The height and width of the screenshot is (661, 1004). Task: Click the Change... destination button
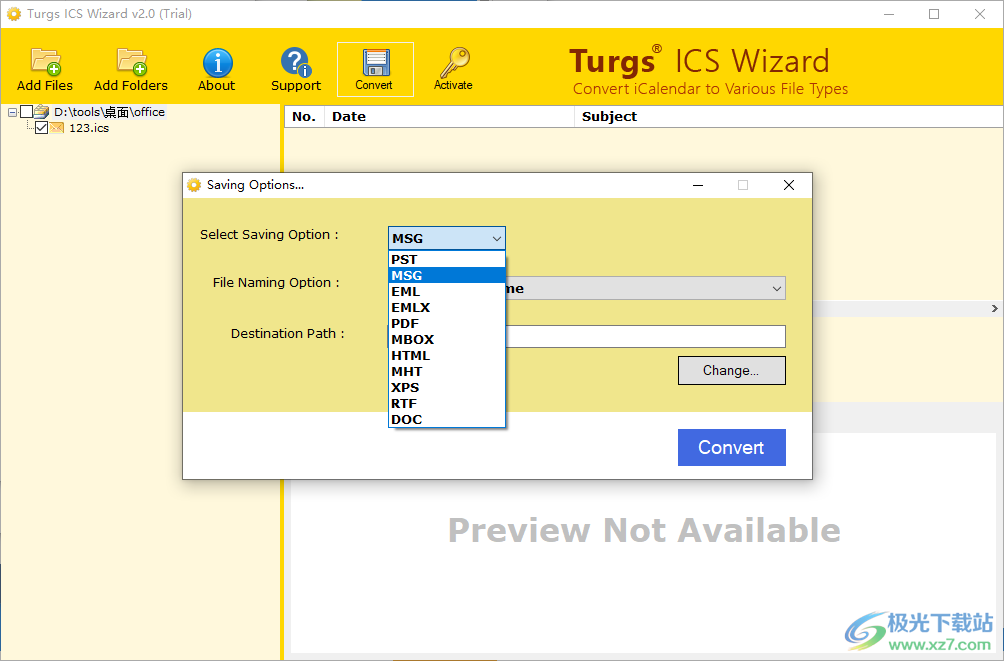pyautogui.click(x=731, y=370)
